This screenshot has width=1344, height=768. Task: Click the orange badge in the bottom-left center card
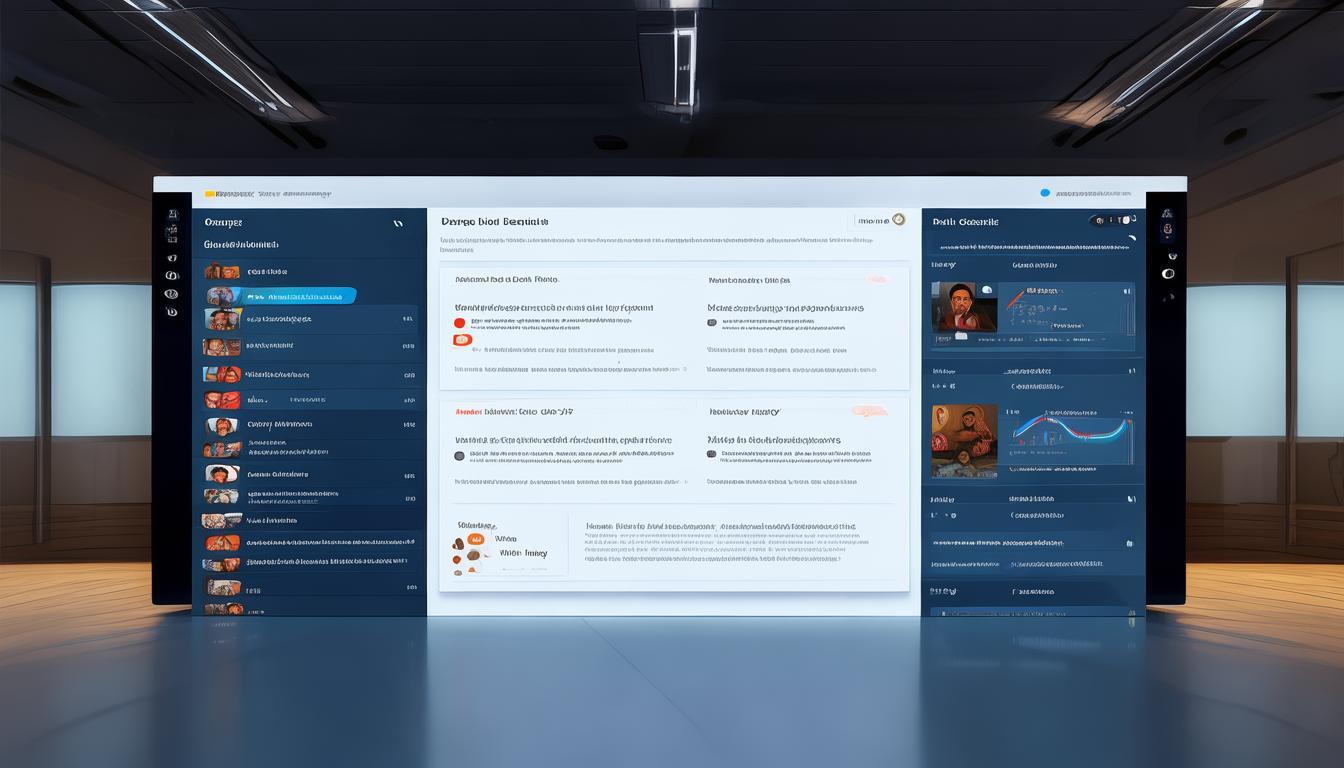click(x=475, y=539)
